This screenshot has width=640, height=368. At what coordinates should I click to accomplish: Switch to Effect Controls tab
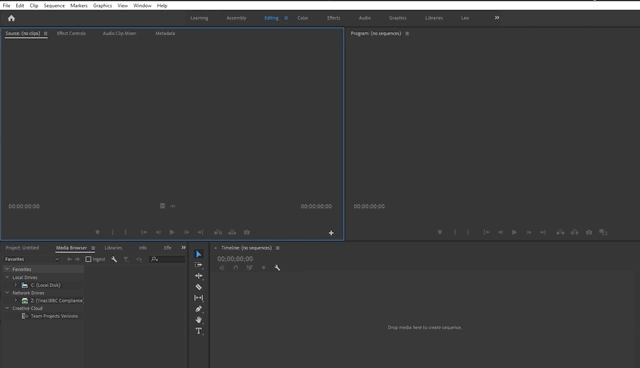tap(71, 33)
